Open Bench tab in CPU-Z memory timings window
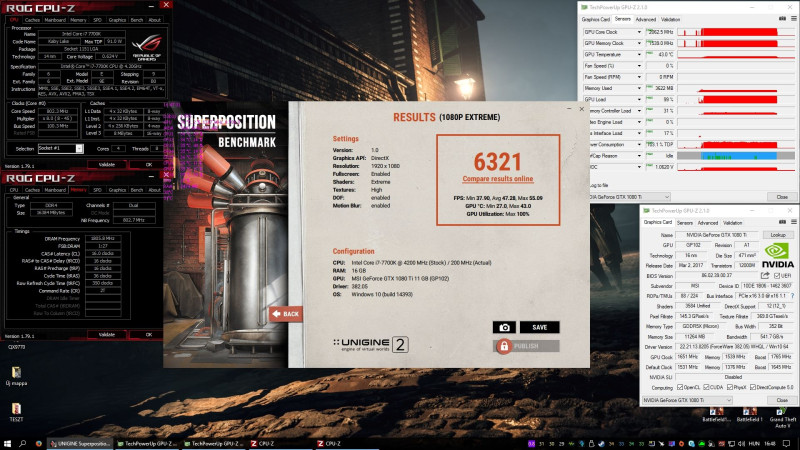Viewport: 800px width, 450px height. tap(136, 190)
